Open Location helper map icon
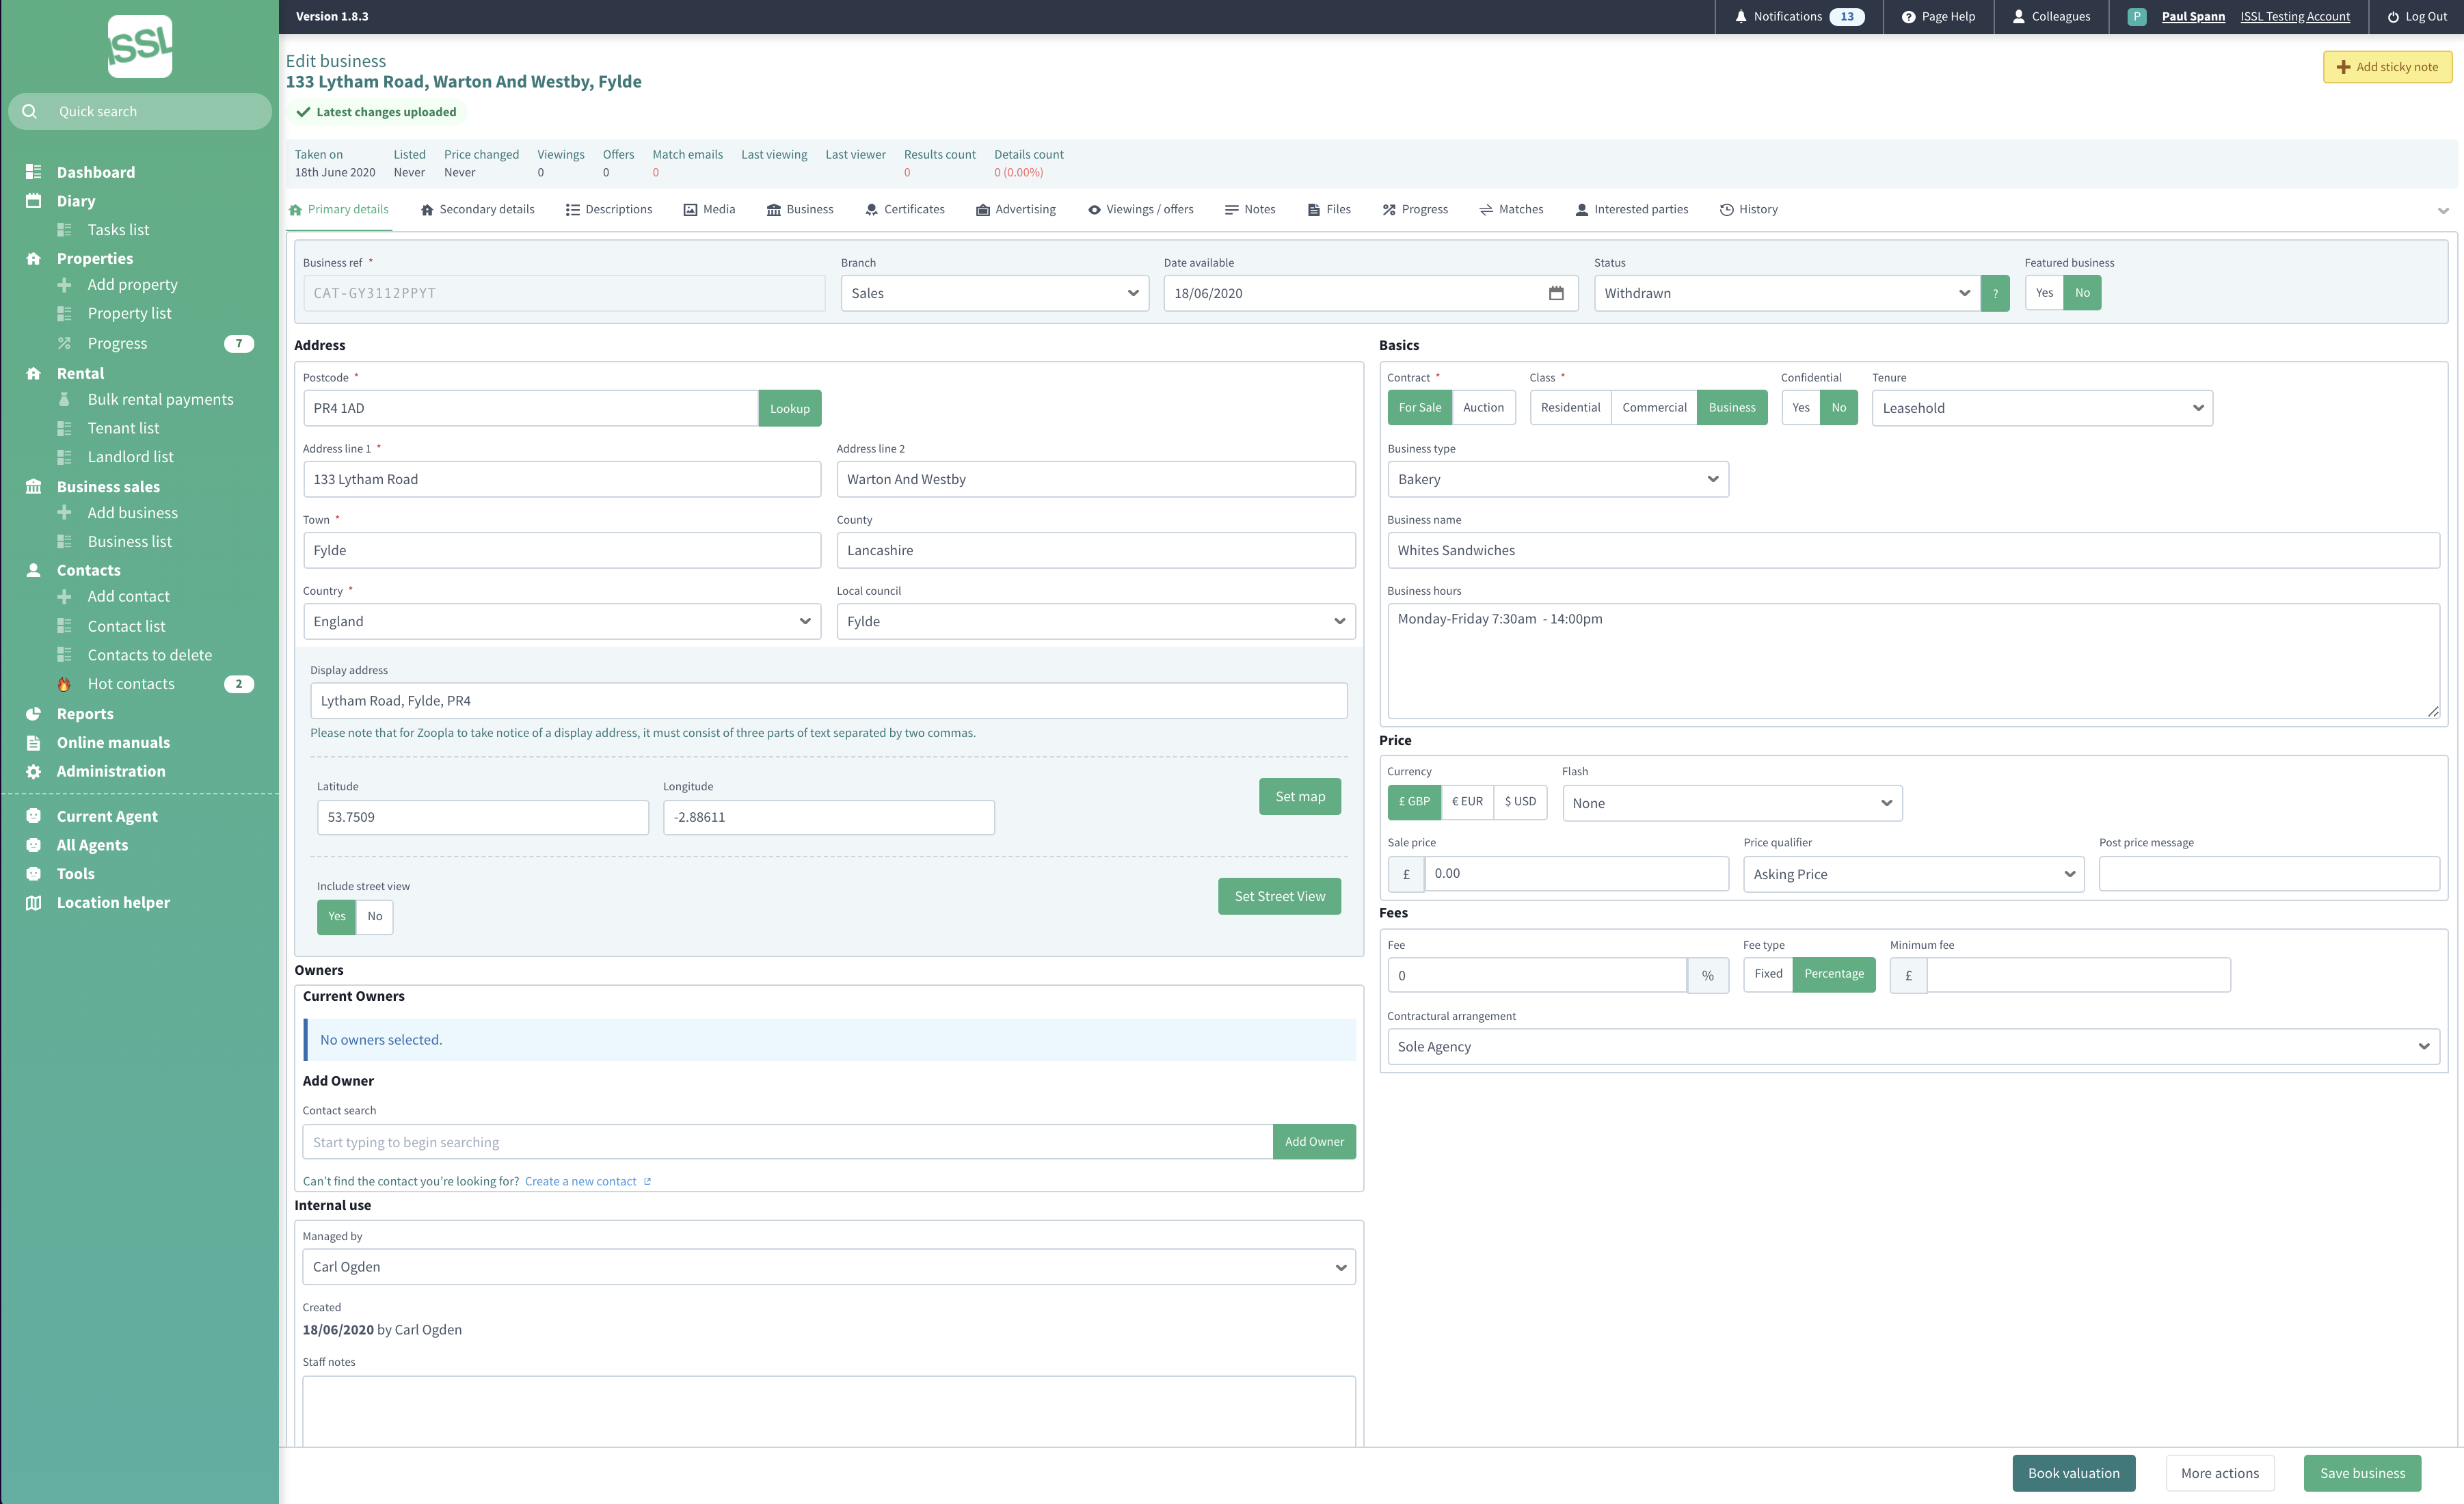2464x1504 pixels. pyautogui.click(x=34, y=902)
